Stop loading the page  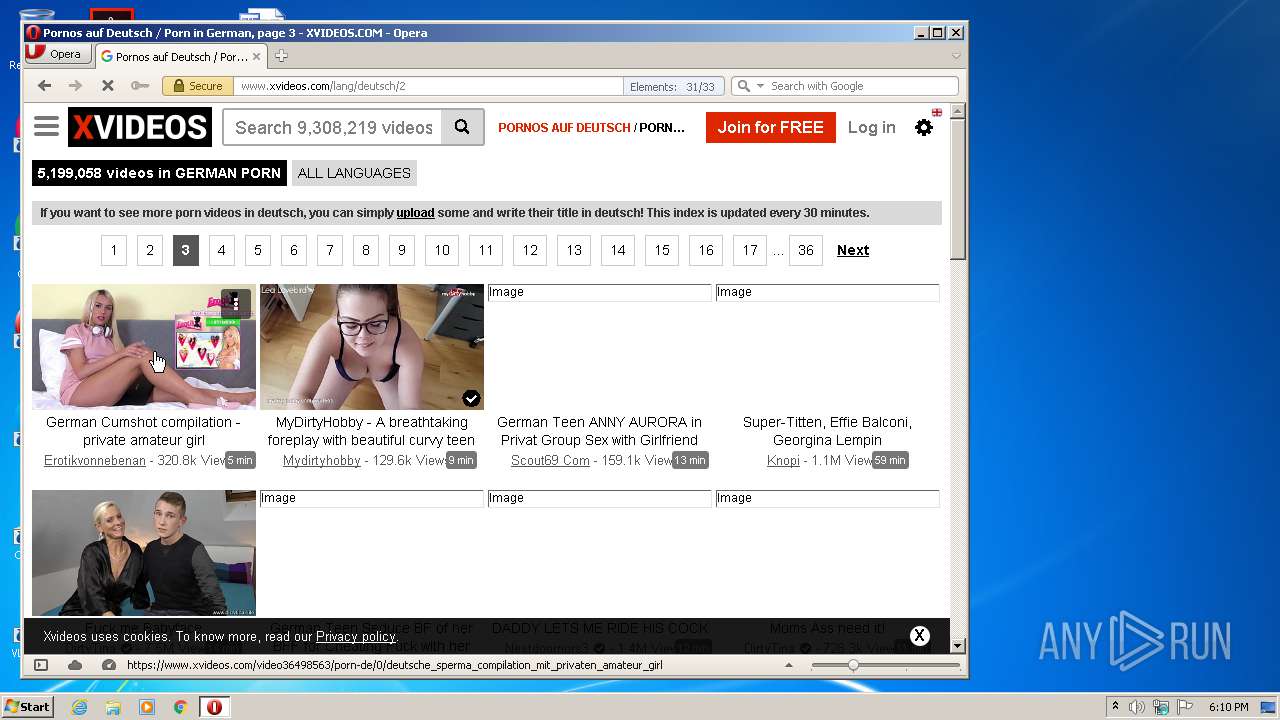pos(107,86)
